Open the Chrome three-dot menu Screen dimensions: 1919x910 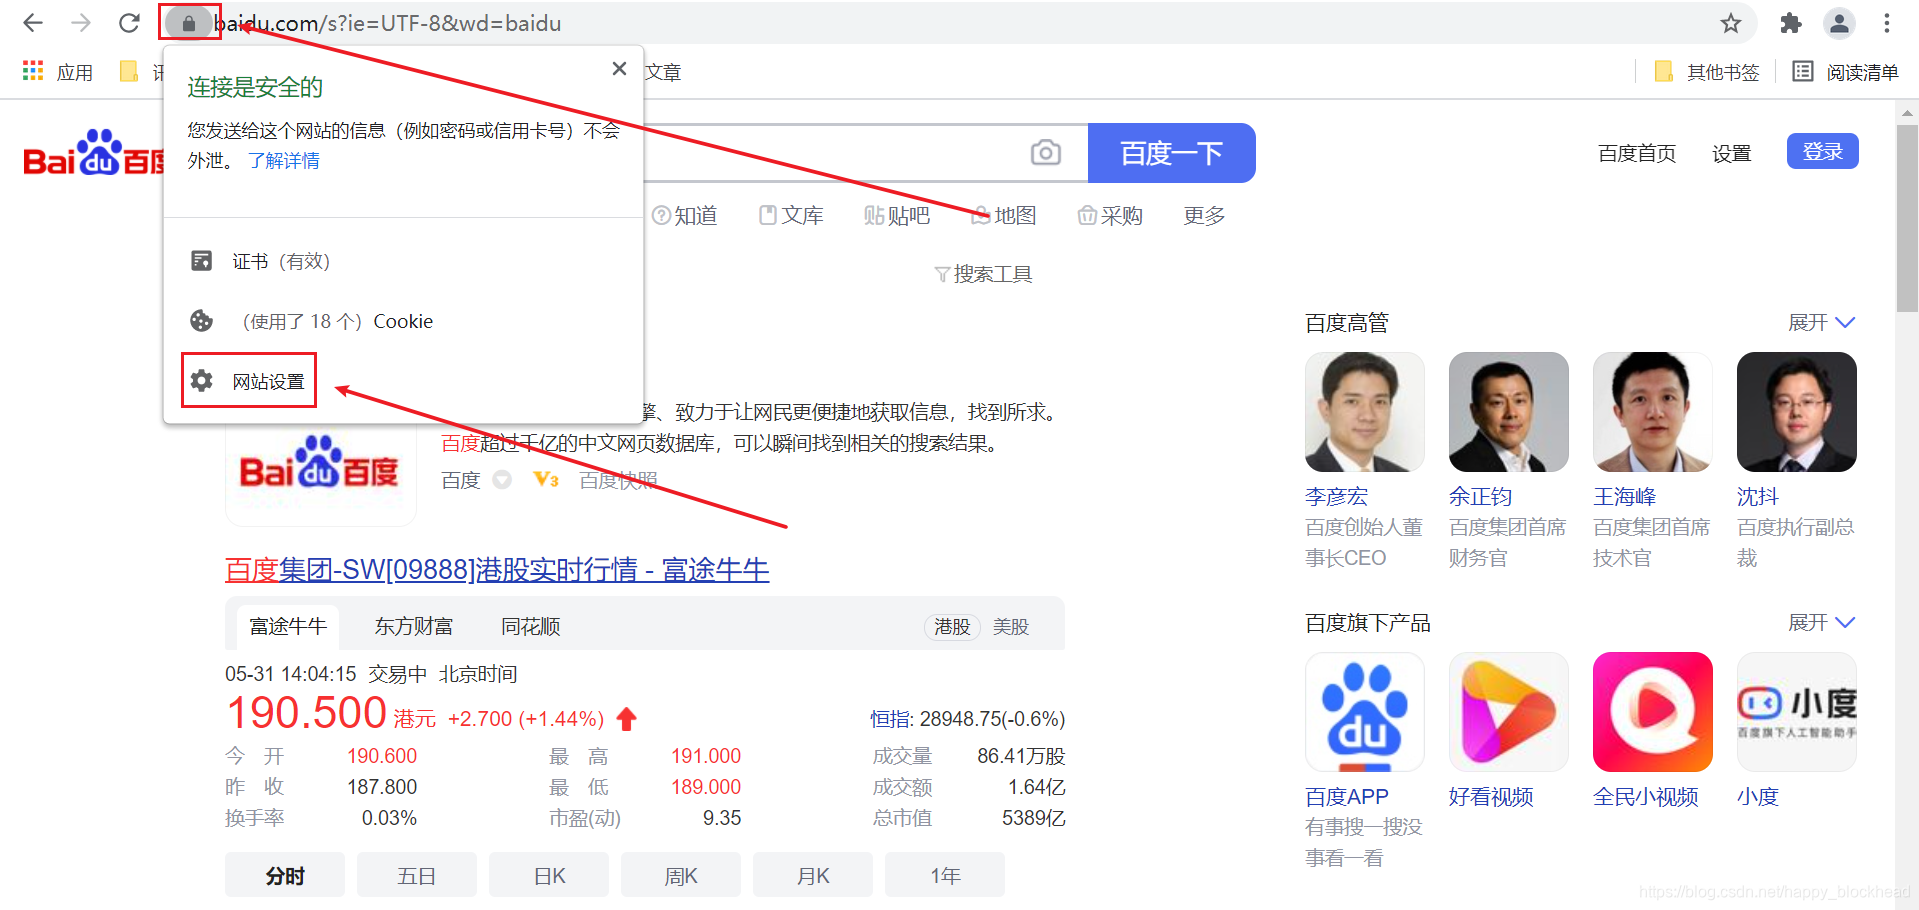click(x=1887, y=23)
